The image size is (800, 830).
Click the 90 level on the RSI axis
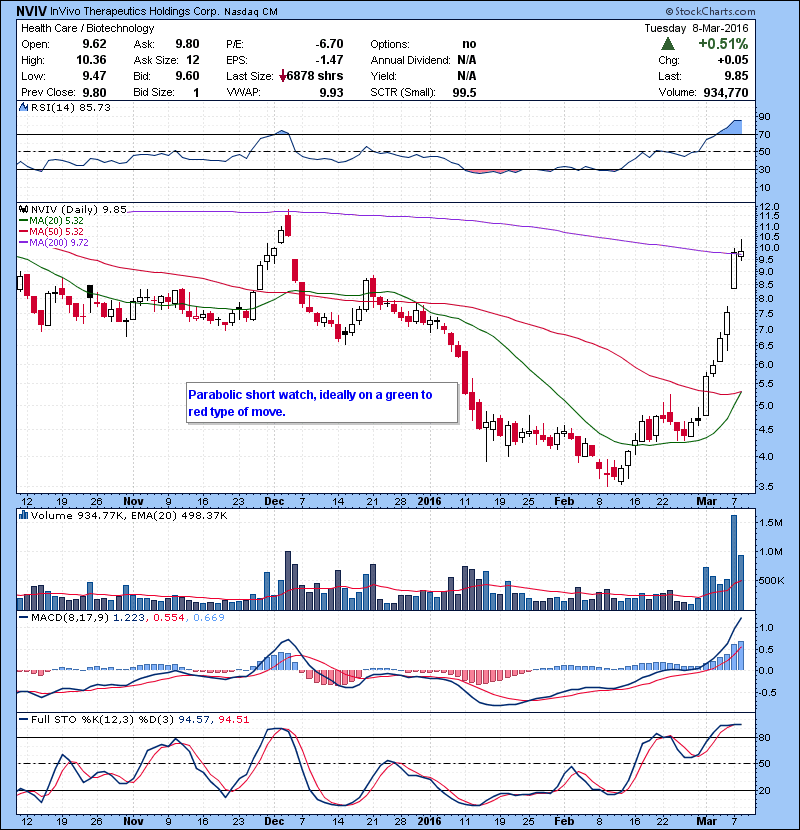[765, 116]
